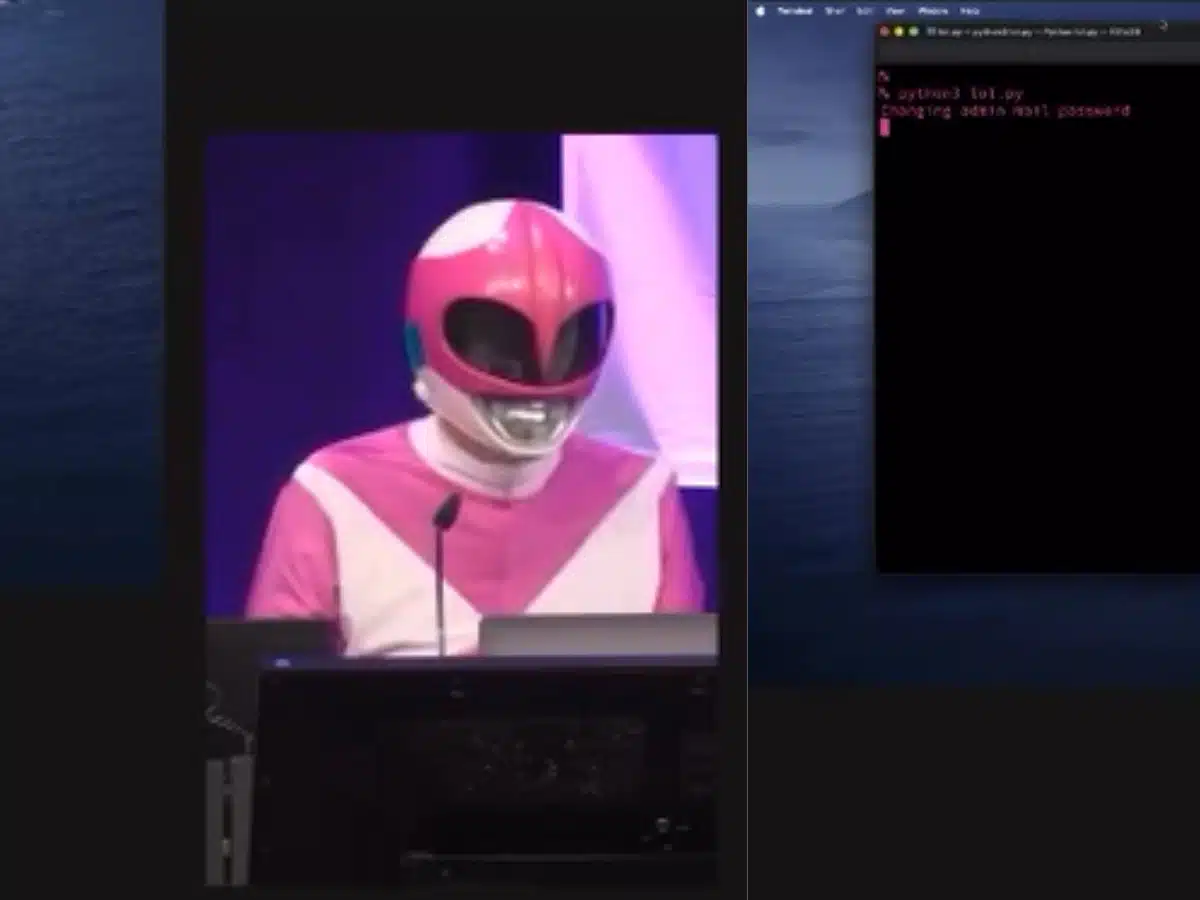
Task: Click the python3 lol.py command line
Action: coord(960,94)
